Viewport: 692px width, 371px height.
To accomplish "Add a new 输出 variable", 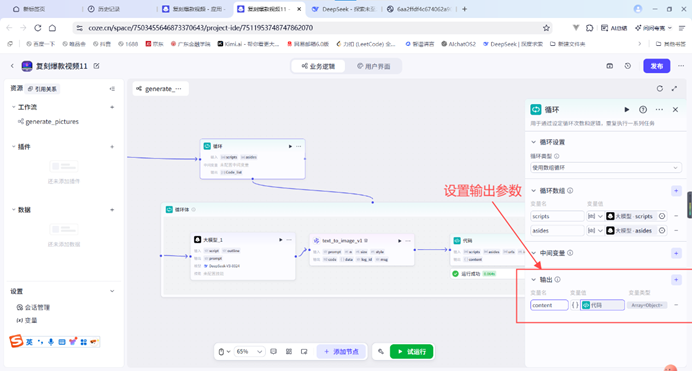I will click(676, 280).
